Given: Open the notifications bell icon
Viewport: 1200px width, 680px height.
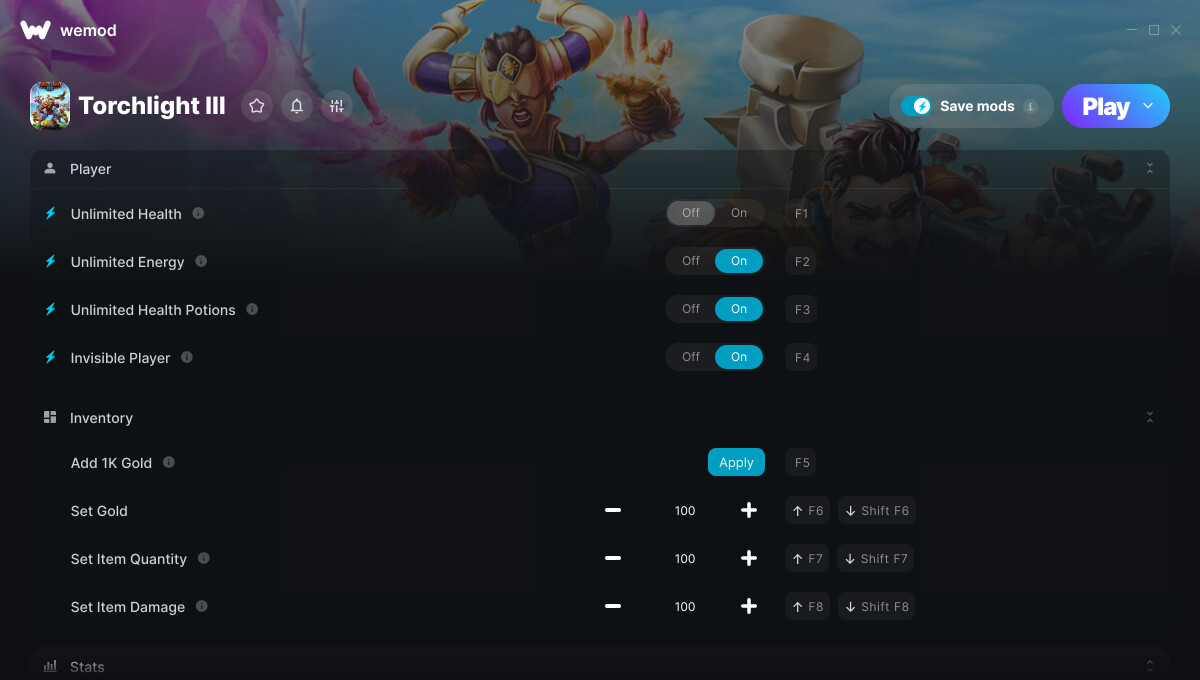Looking at the screenshot, I should click(297, 106).
